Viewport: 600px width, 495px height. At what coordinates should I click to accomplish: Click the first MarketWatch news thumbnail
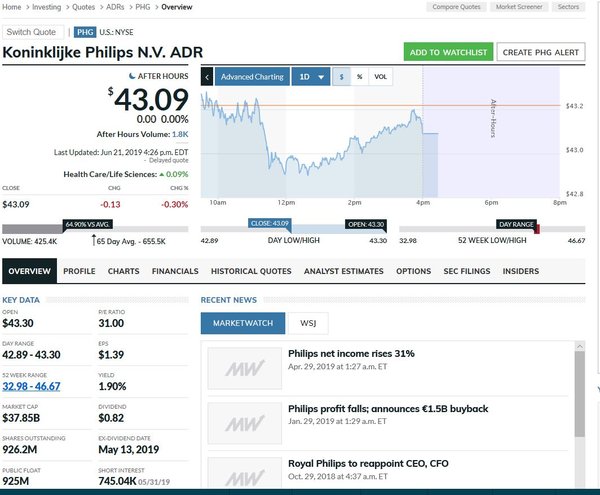(x=238, y=368)
